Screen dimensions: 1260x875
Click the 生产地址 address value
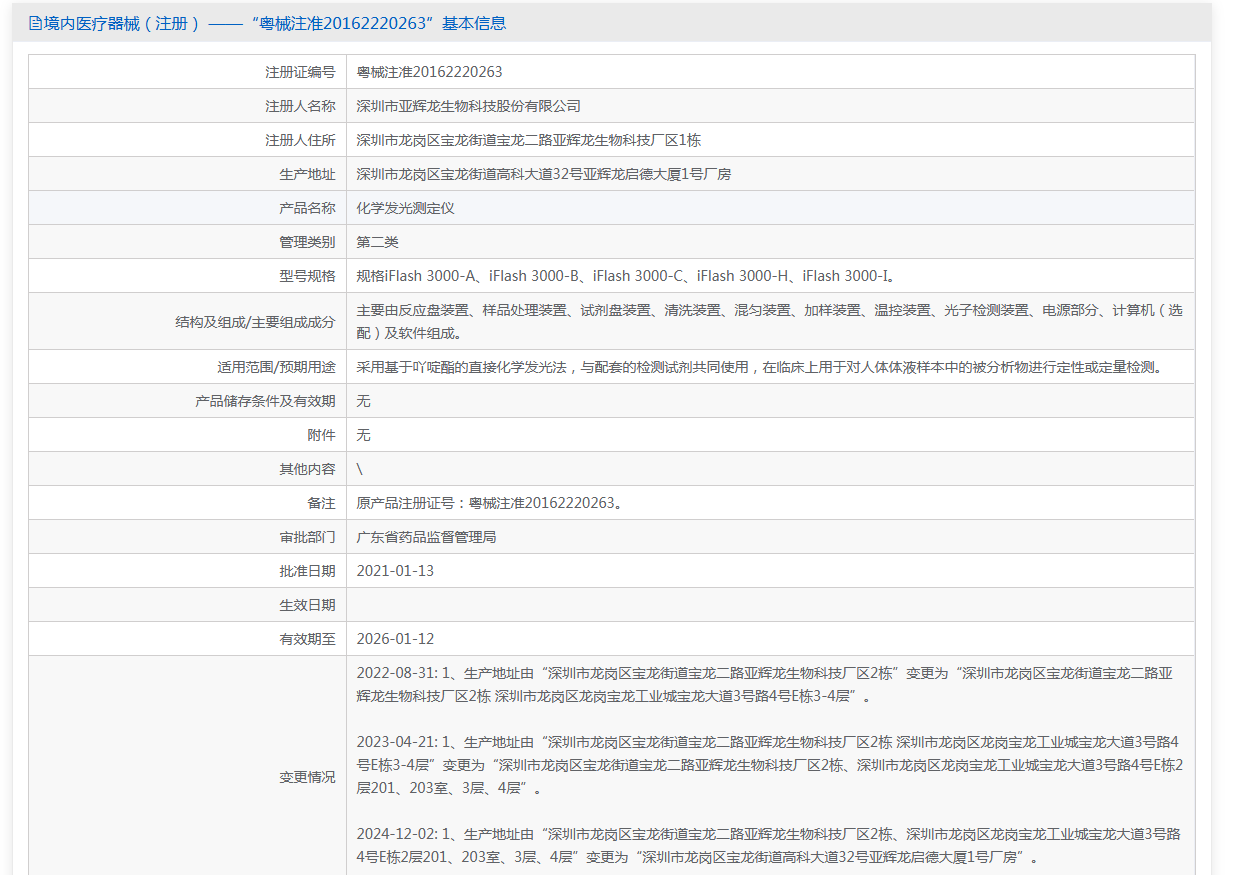coord(543,174)
